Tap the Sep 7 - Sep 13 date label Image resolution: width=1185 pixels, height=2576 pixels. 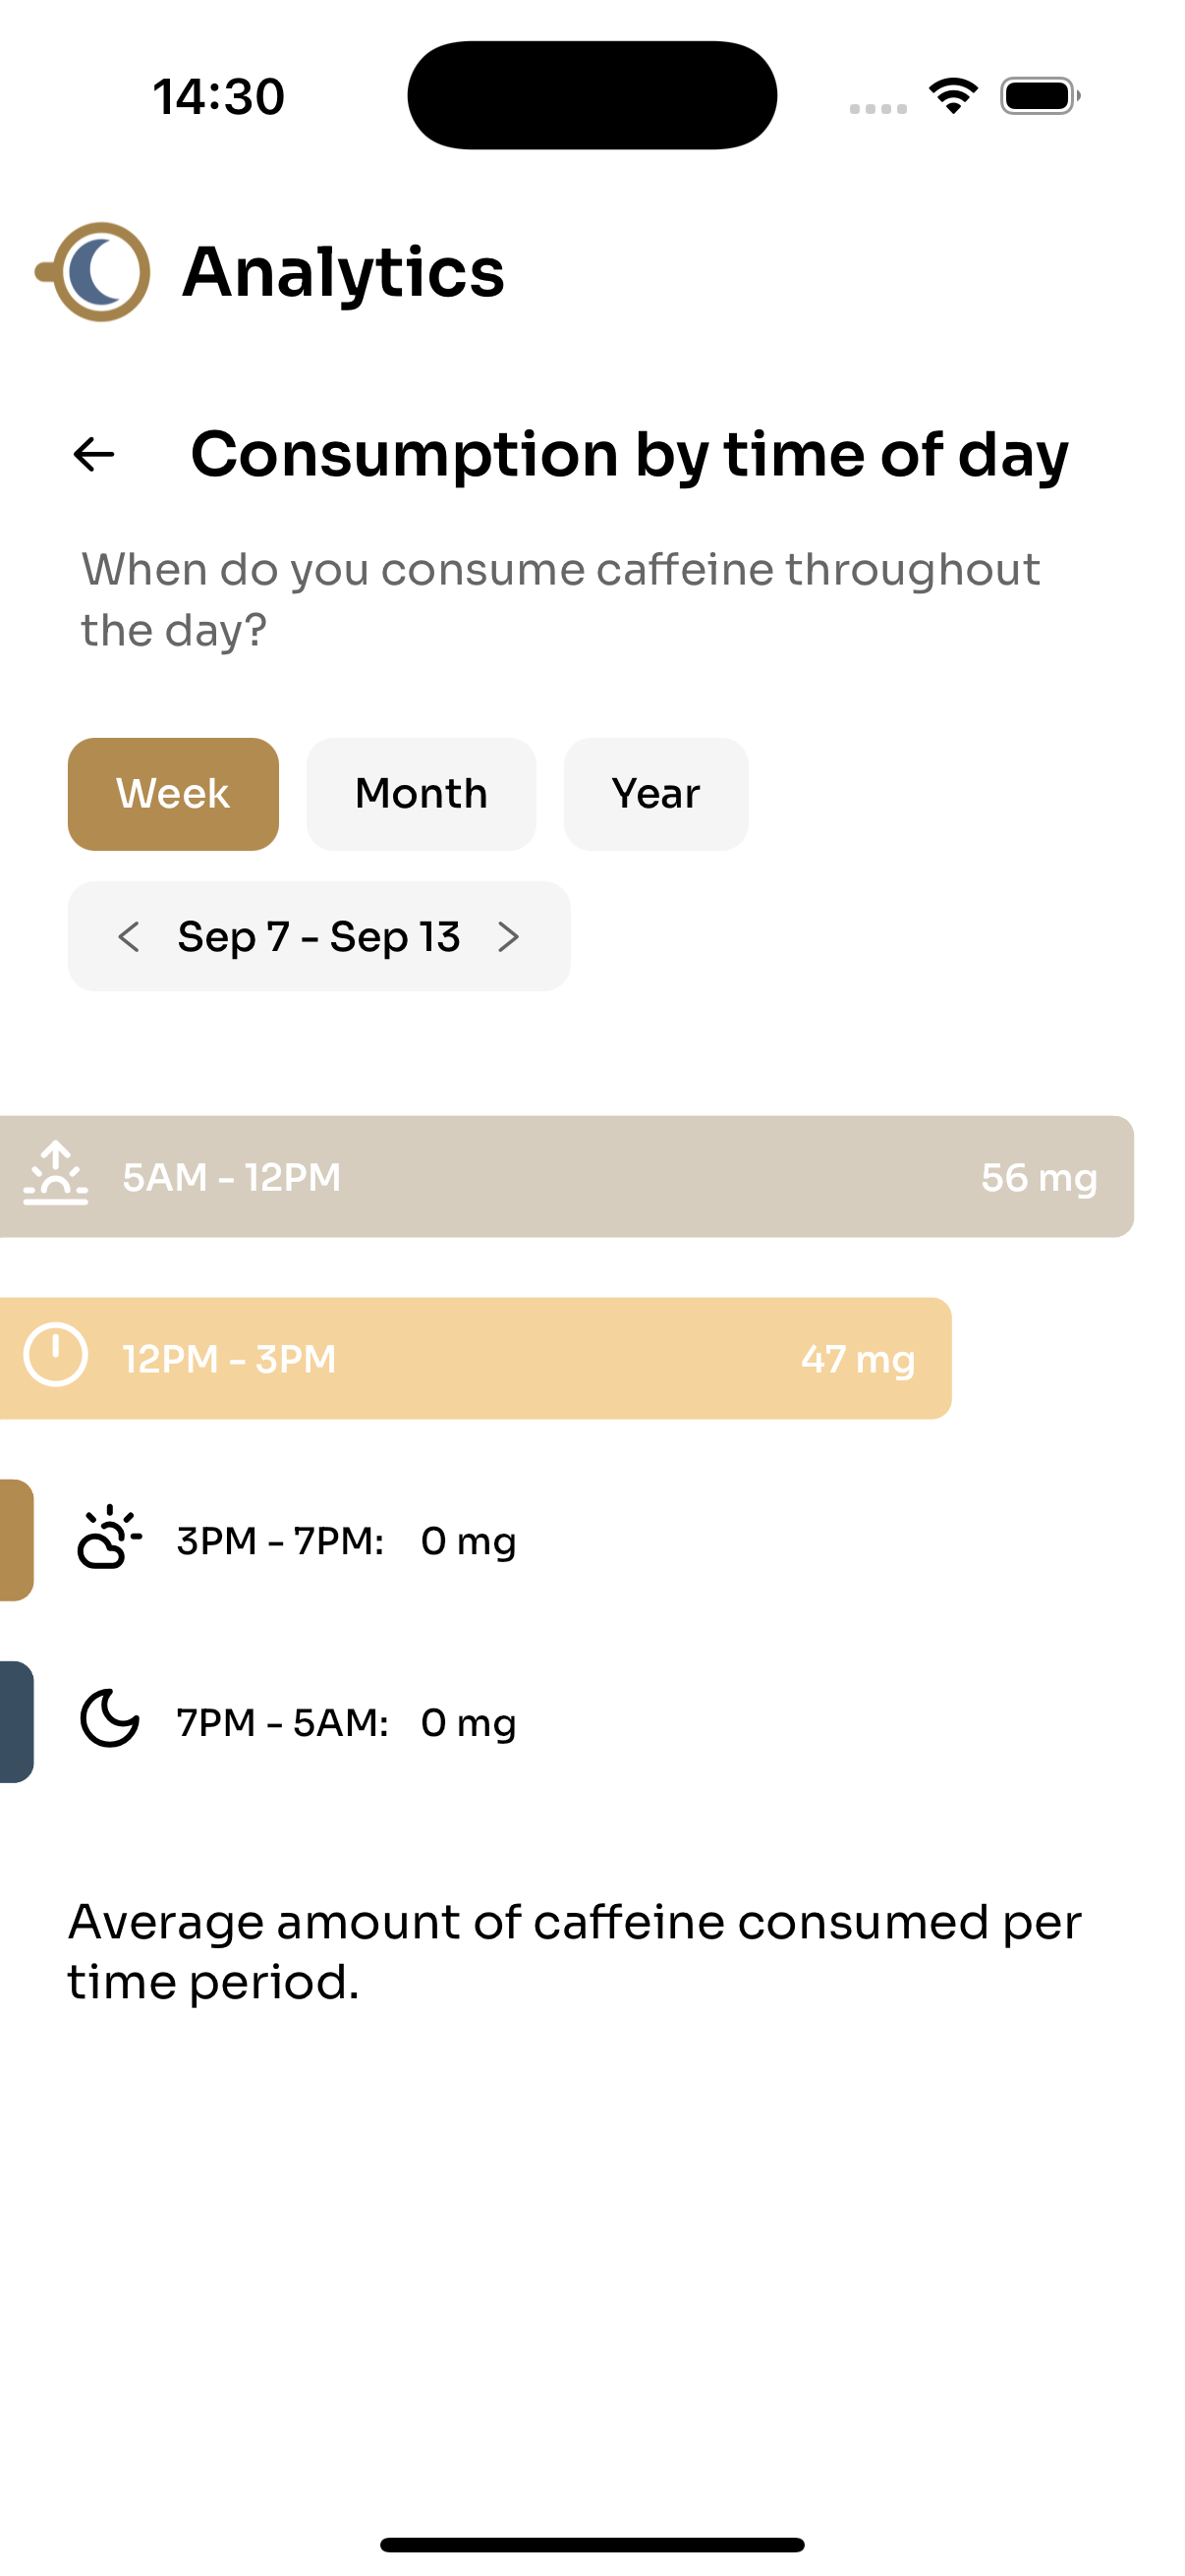tap(319, 937)
